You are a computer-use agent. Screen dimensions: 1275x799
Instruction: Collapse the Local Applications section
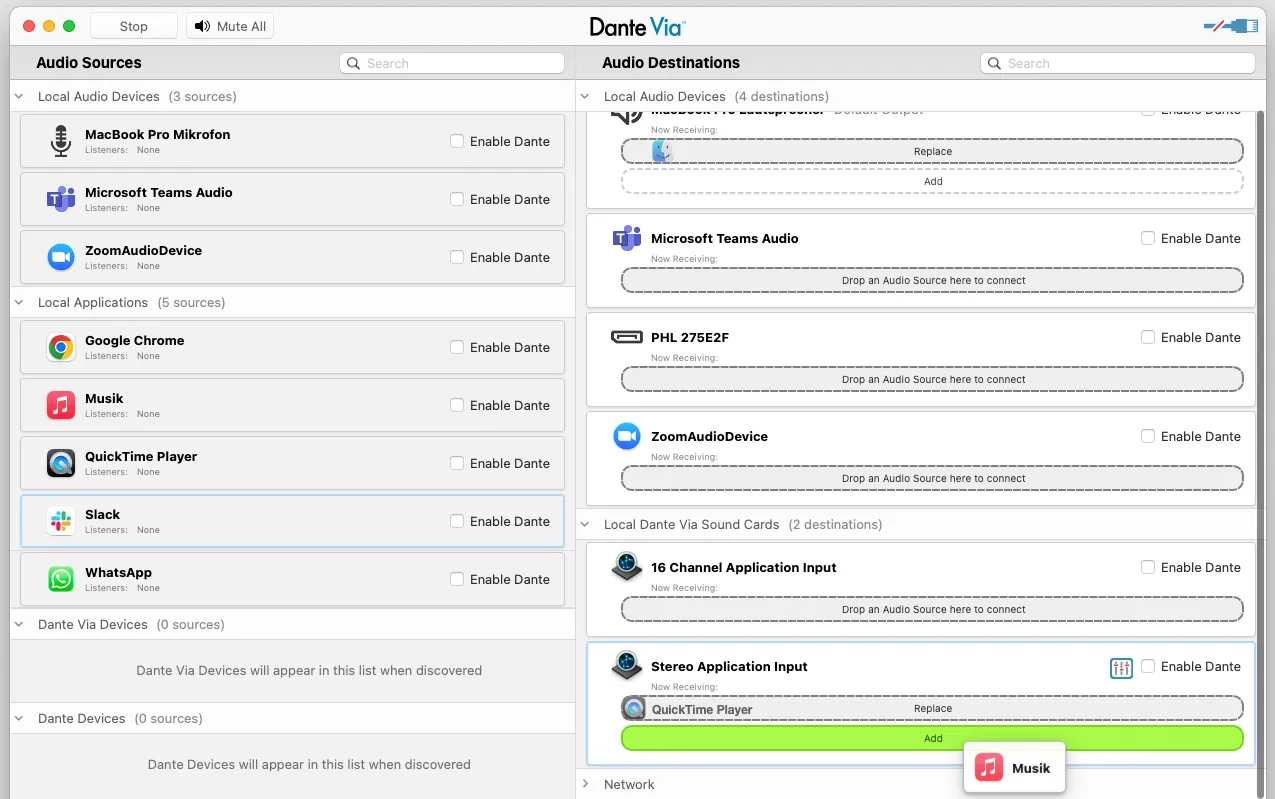[x=20, y=303]
